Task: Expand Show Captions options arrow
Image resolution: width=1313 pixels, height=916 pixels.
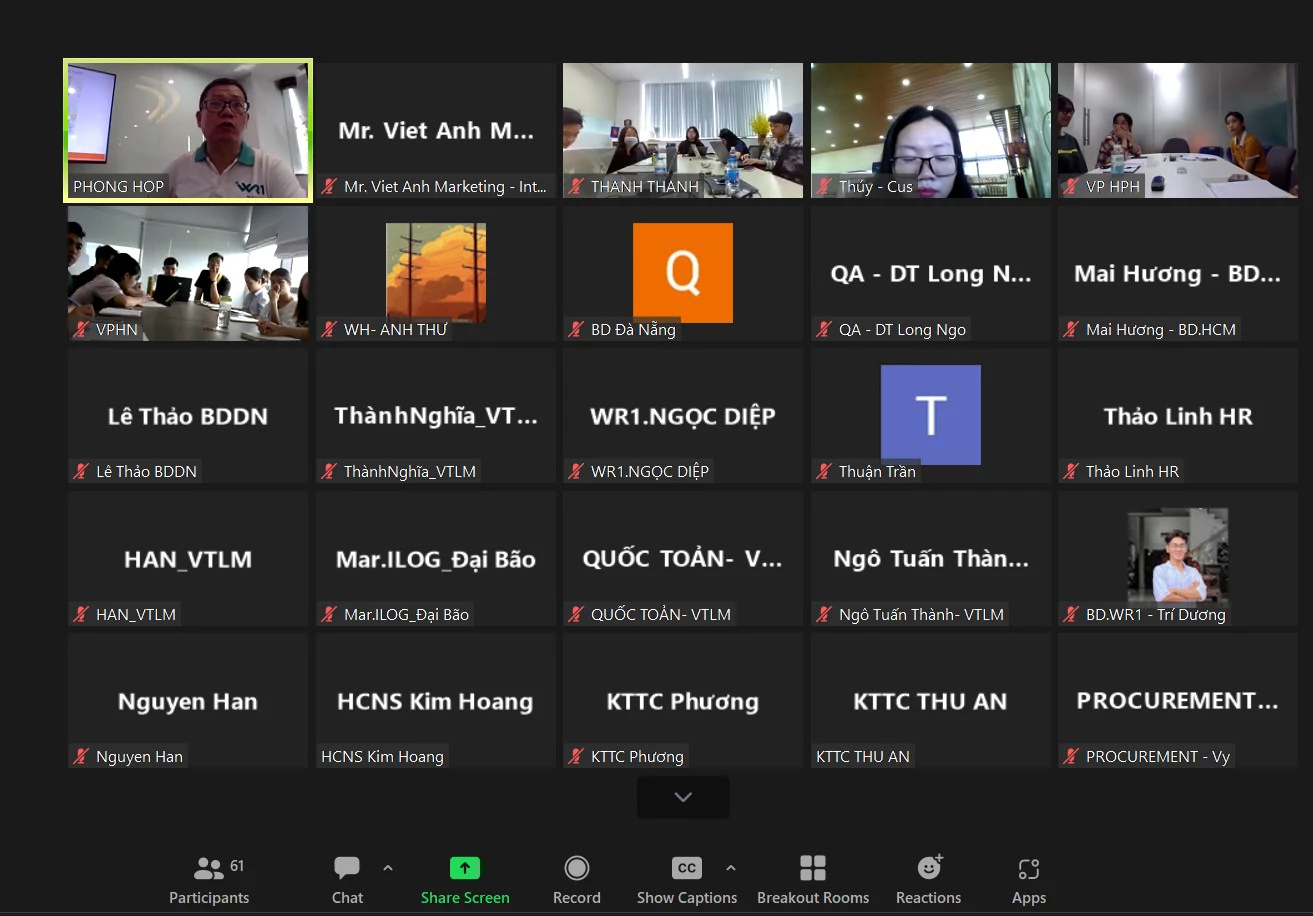Action: click(731, 868)
